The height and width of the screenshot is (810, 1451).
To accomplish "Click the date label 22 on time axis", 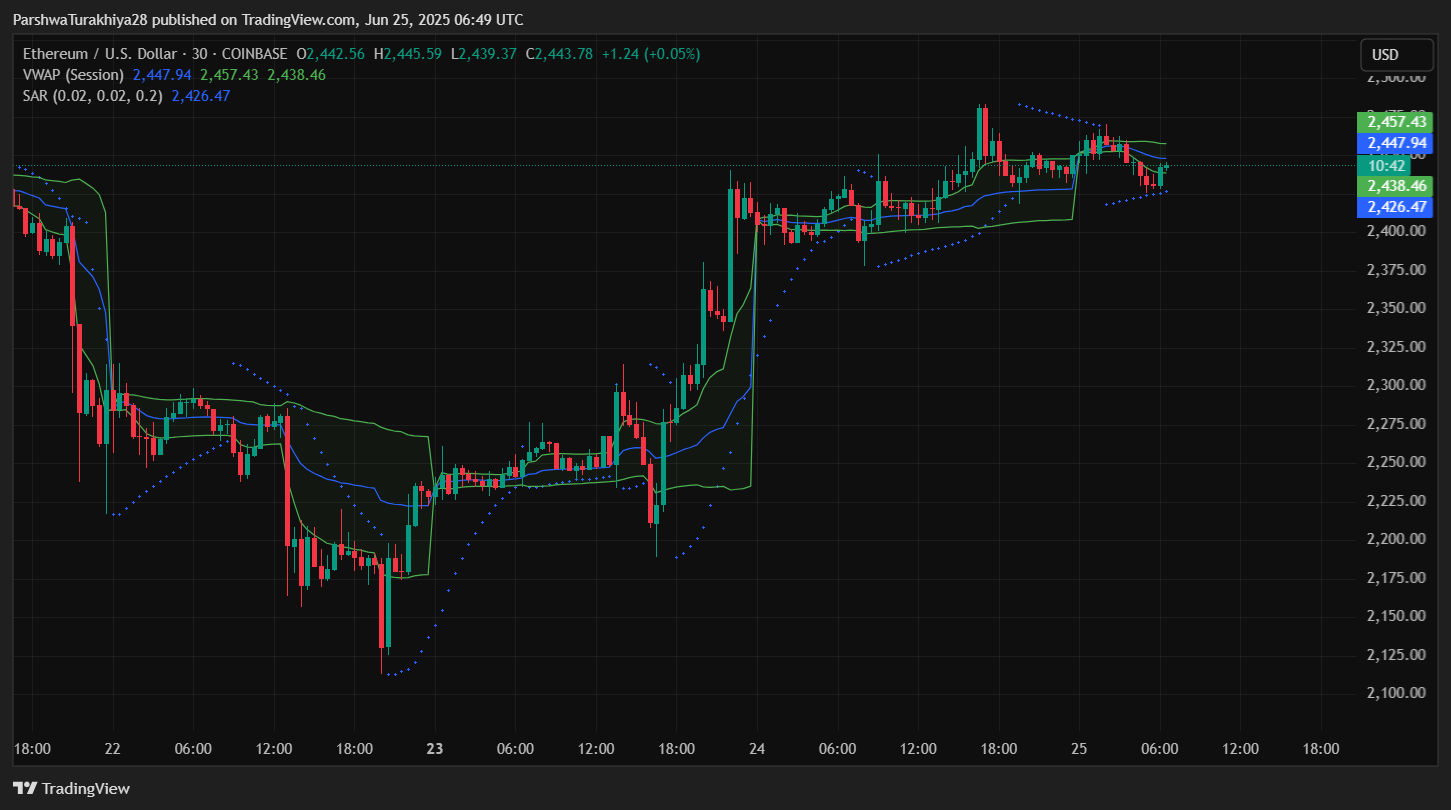I will point(112,748).
